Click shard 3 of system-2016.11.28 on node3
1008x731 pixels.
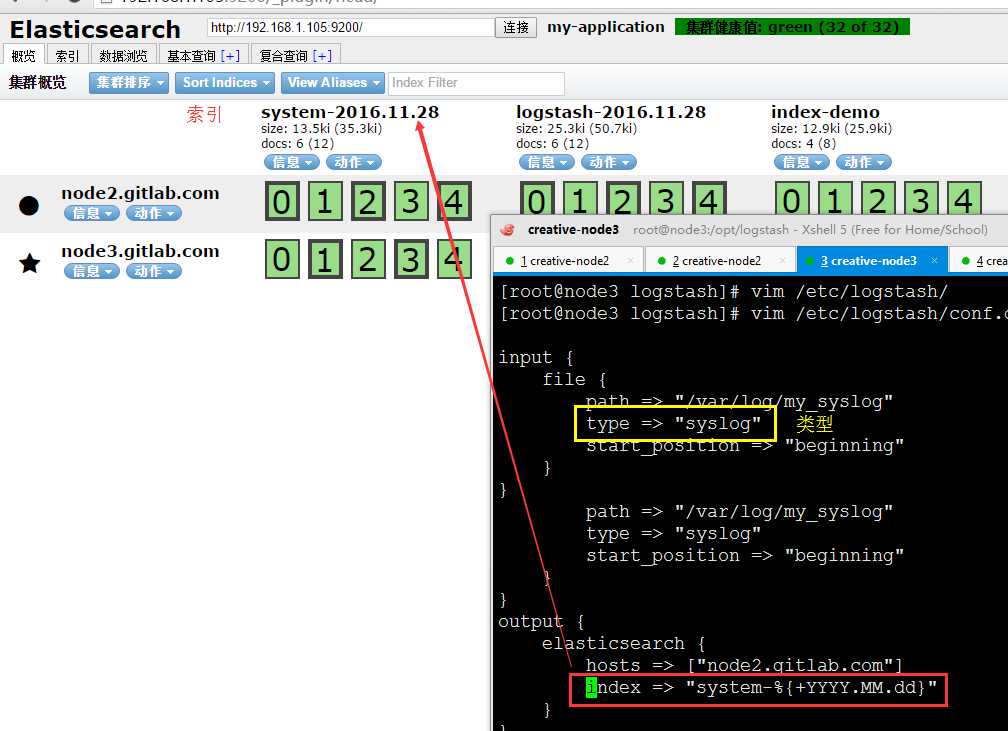click(411, 259)
